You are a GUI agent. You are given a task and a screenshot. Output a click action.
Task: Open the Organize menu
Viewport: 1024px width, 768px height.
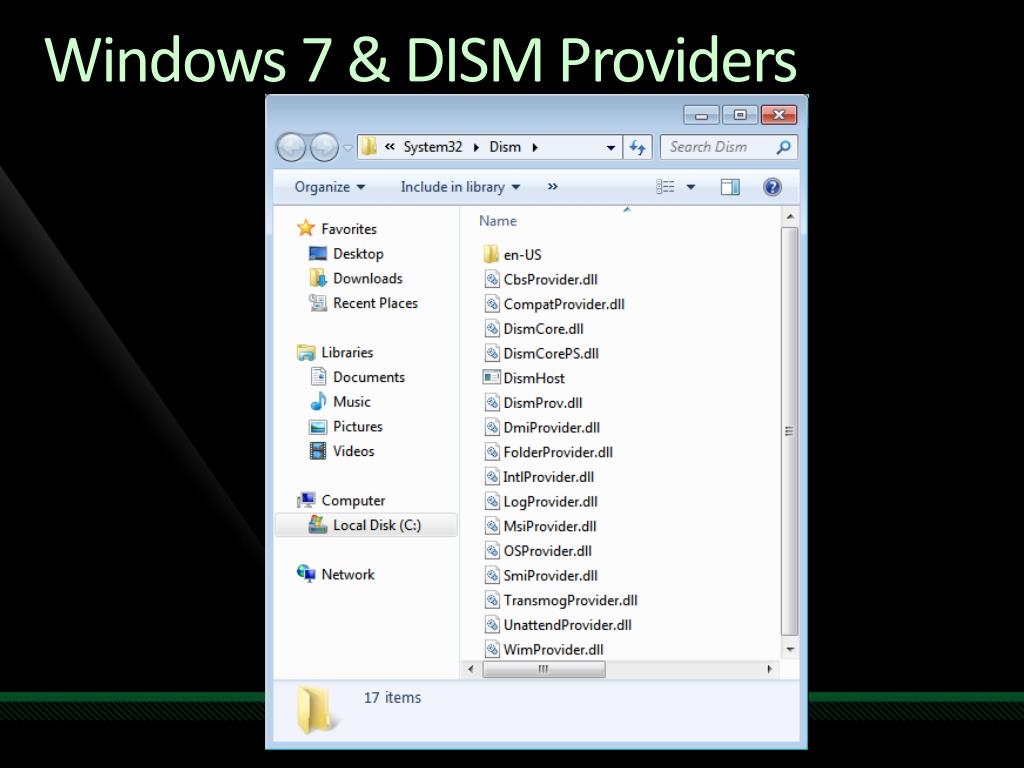coord(330,187)
